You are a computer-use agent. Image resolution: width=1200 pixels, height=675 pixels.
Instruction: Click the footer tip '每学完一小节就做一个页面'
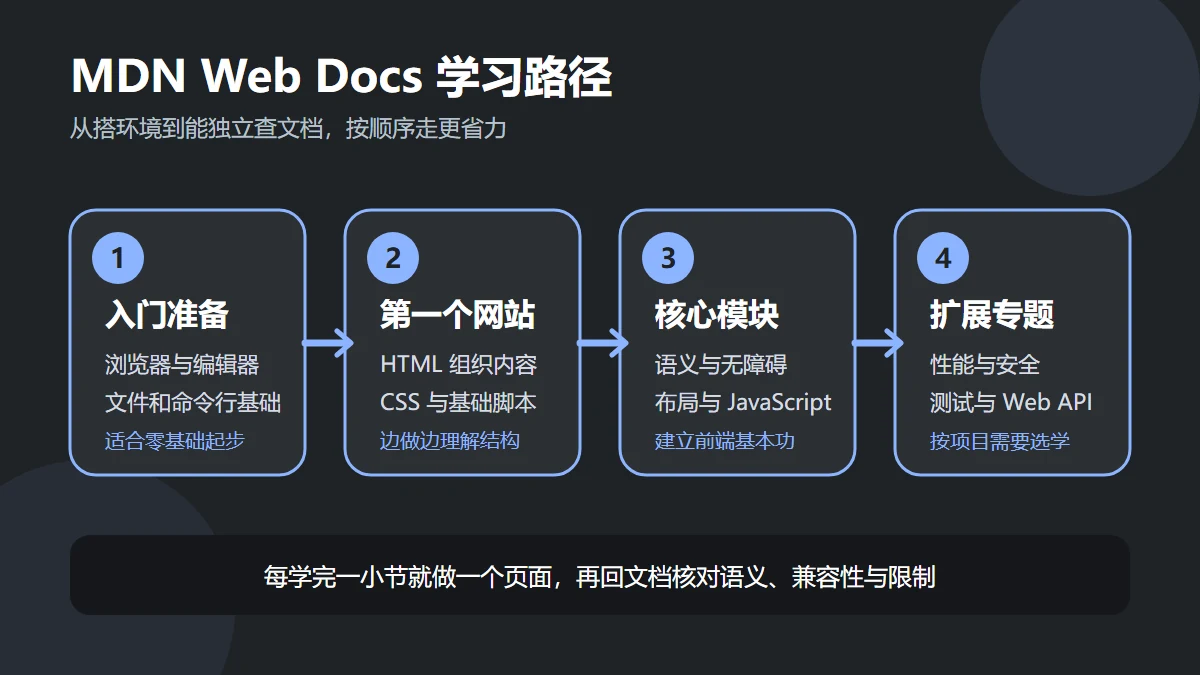point(407,577)
